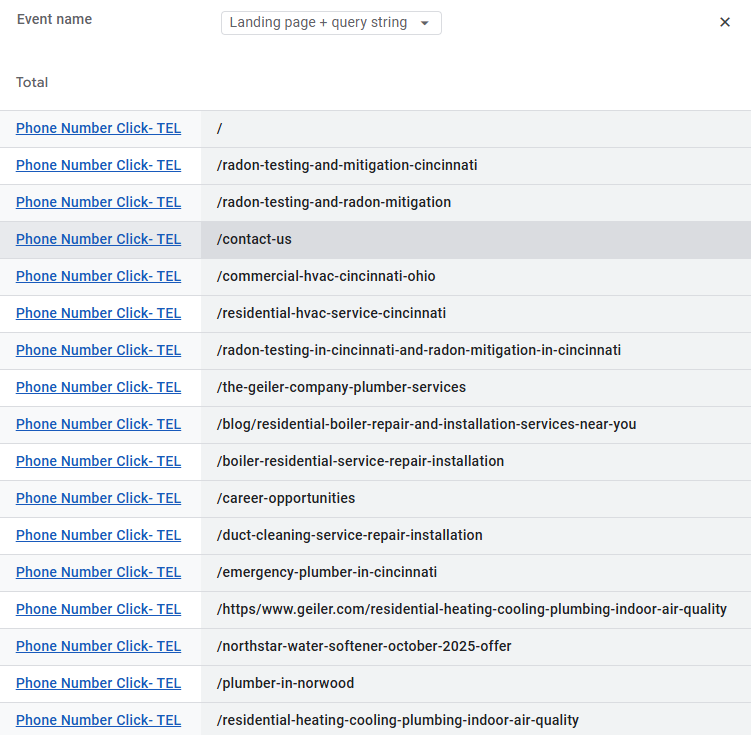Viewport: 751px width, 735px height.
Task: Open Phone Number Click- TEL link for /residential-hvac-service-cincinnati
Action: [98, 313]
